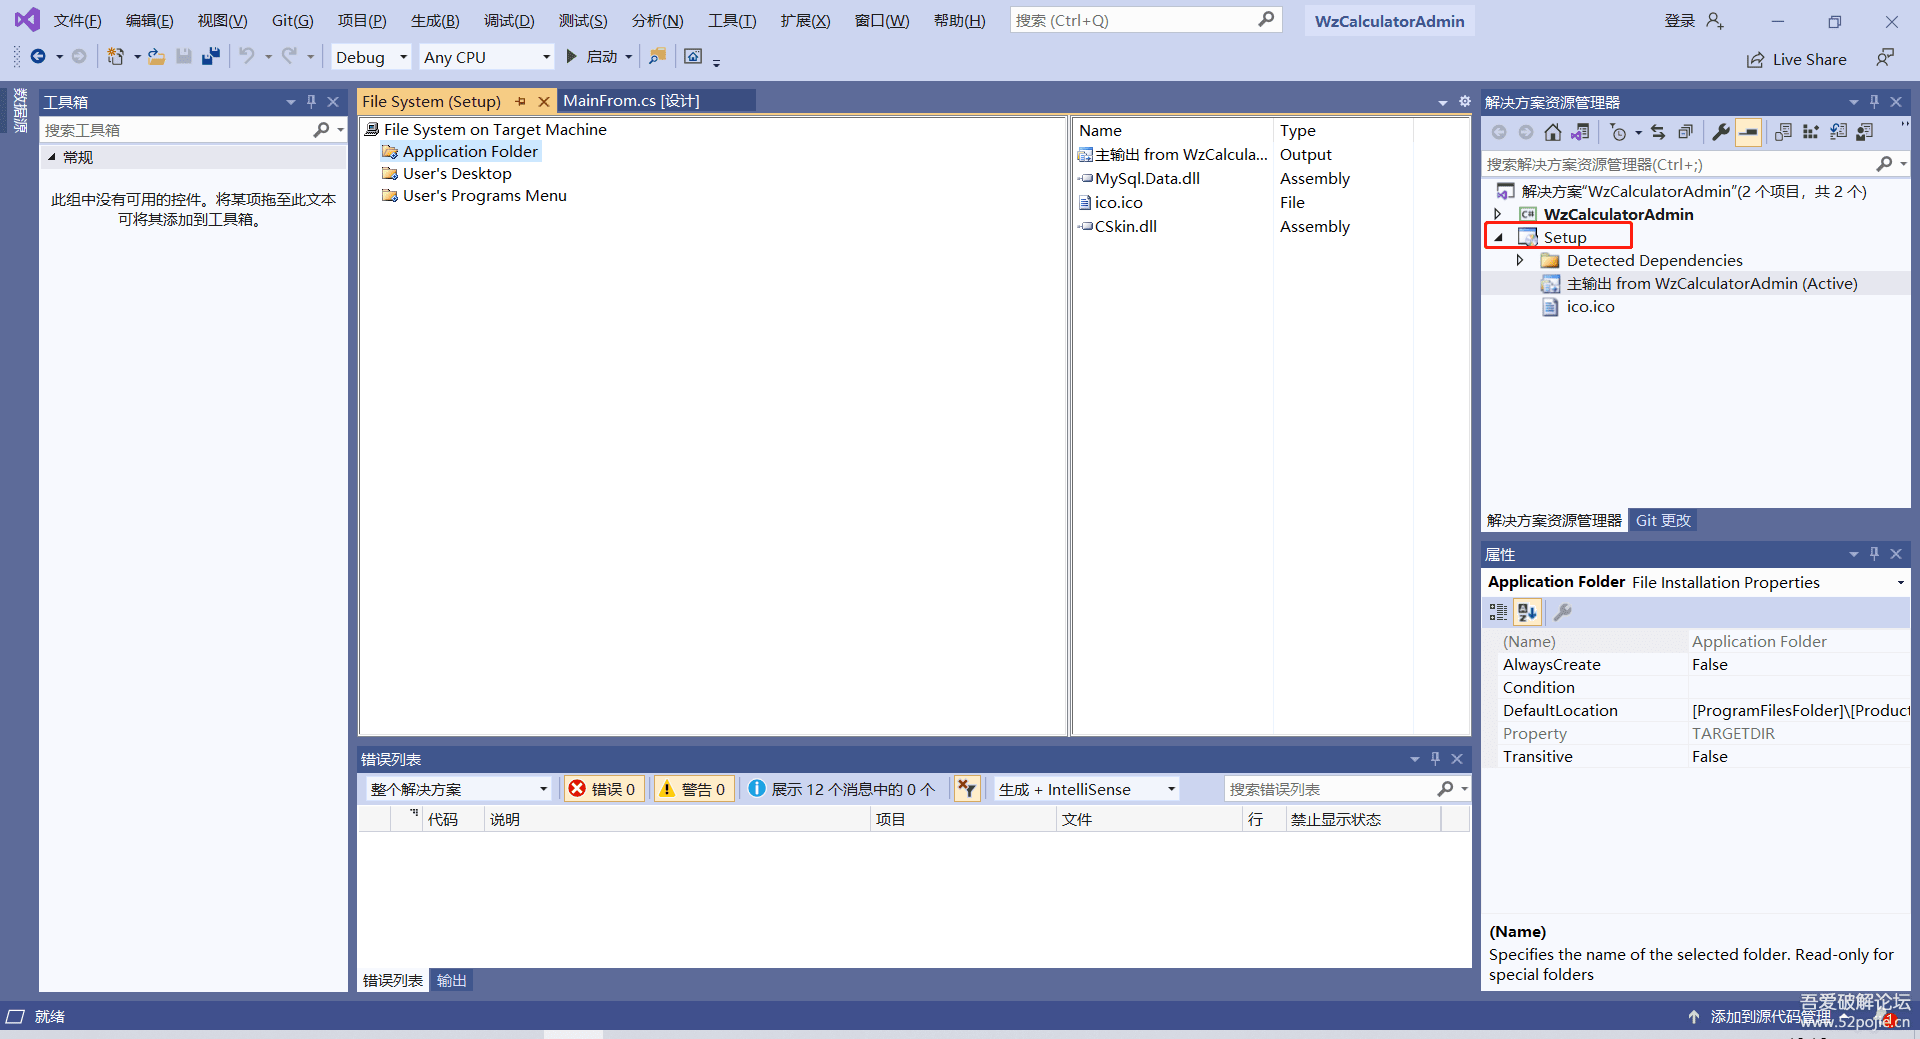Toggle the 消息 messages filter button
Image resolution: width=1920 pixels, height=1039 pixels.
point(842,789)
